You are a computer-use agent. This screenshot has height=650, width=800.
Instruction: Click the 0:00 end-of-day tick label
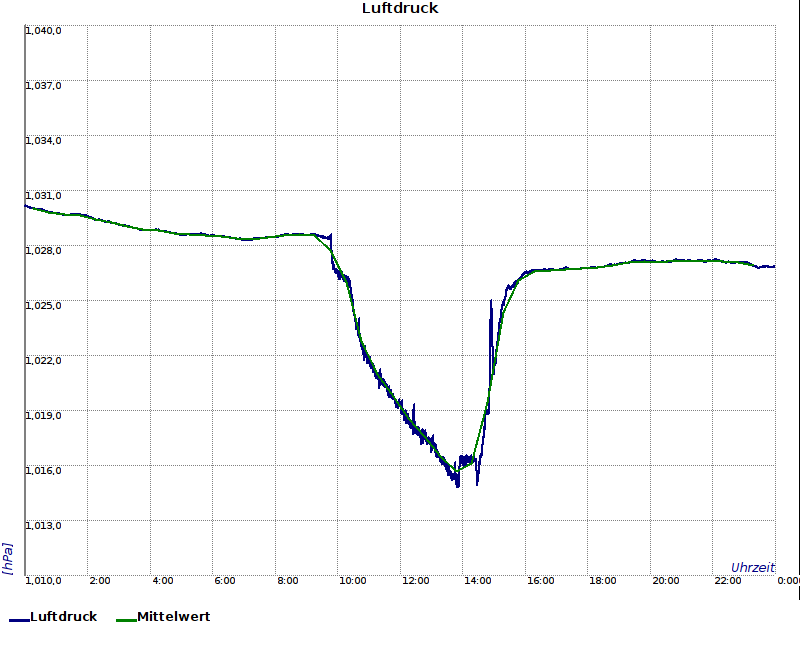788,580
